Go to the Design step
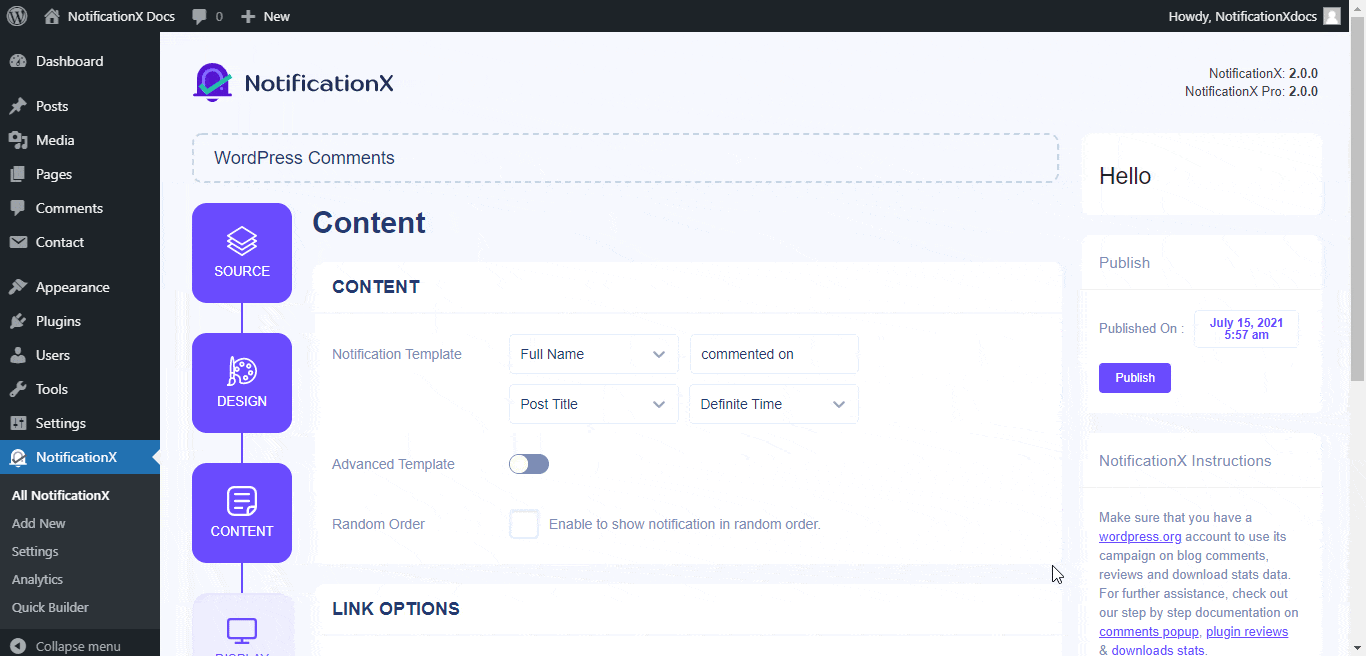This screenshot has width=1366, height=656. [242, 383]
